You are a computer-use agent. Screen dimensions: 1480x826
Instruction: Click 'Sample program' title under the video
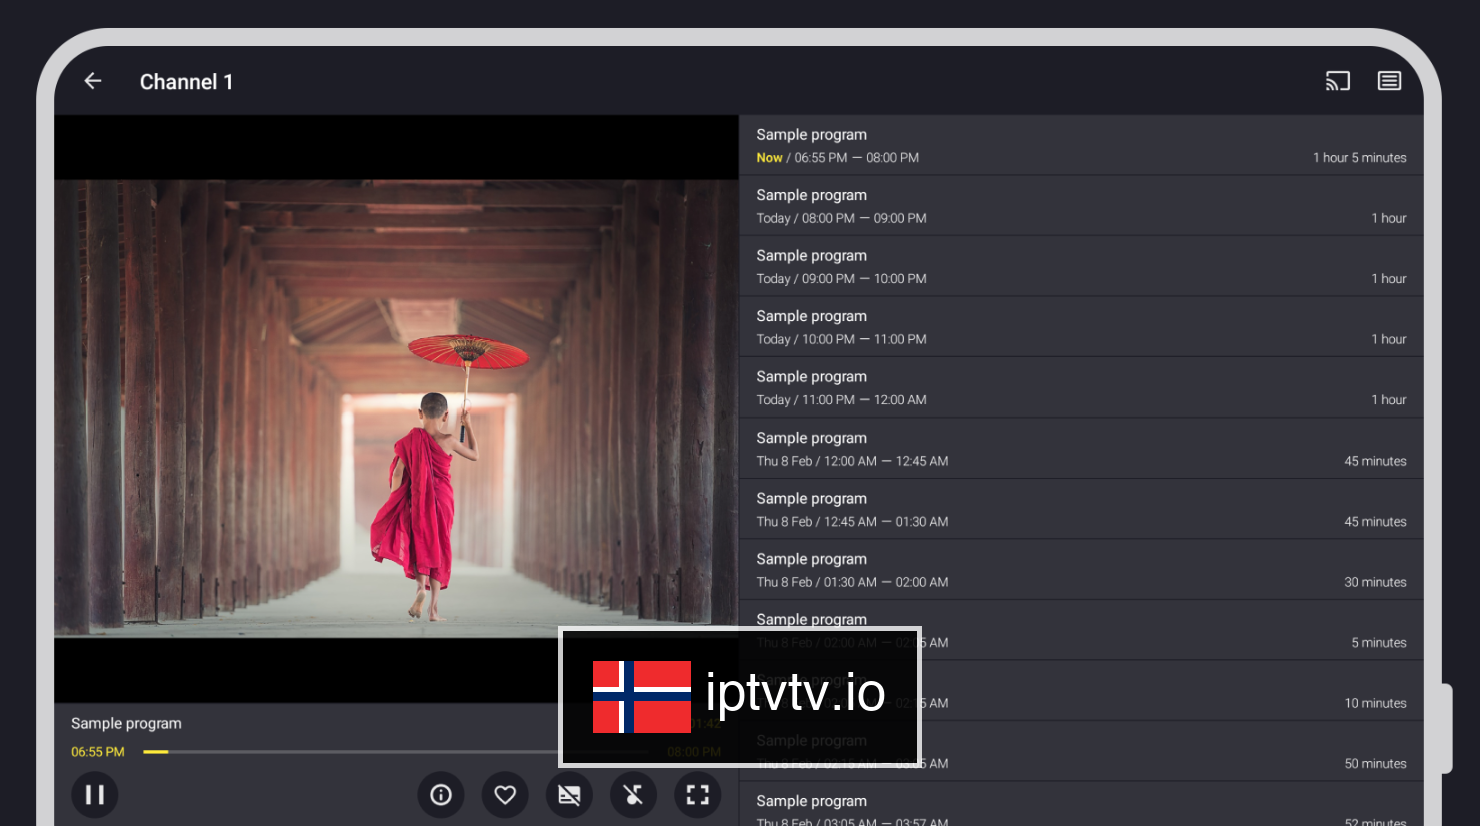click(x=126, y=723)
